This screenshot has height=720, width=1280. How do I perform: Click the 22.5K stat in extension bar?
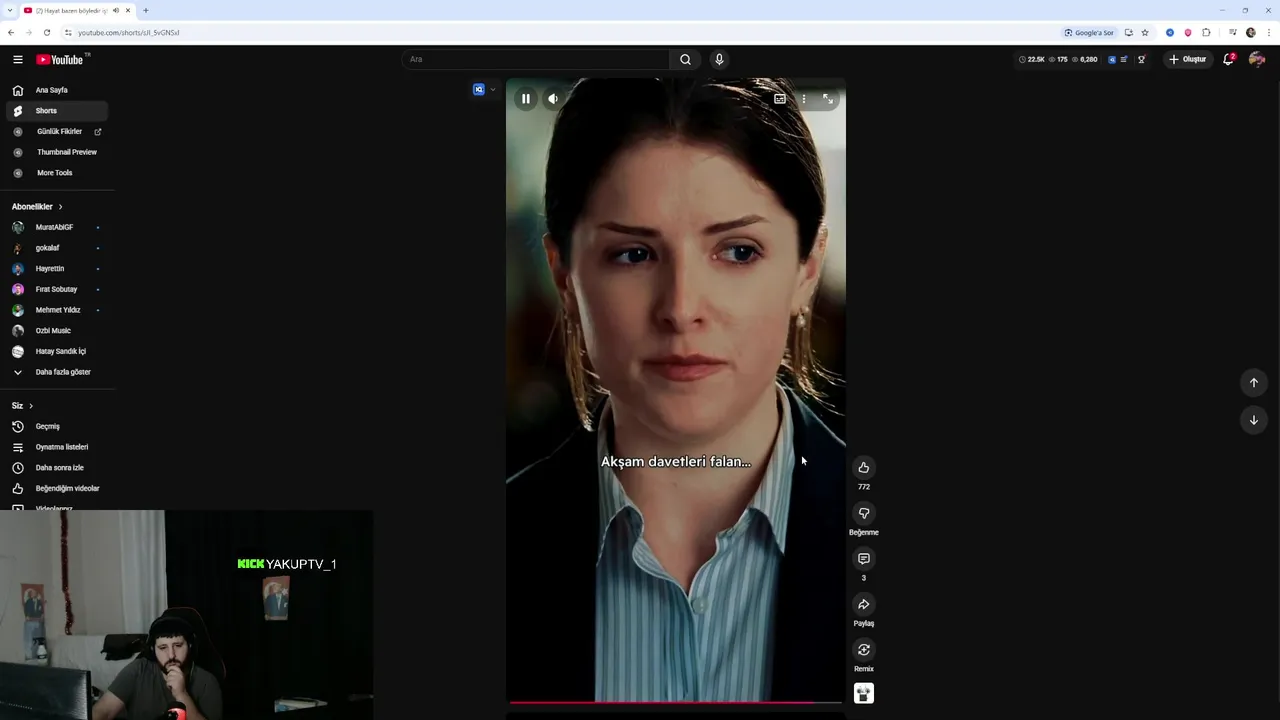(1032, 59)
